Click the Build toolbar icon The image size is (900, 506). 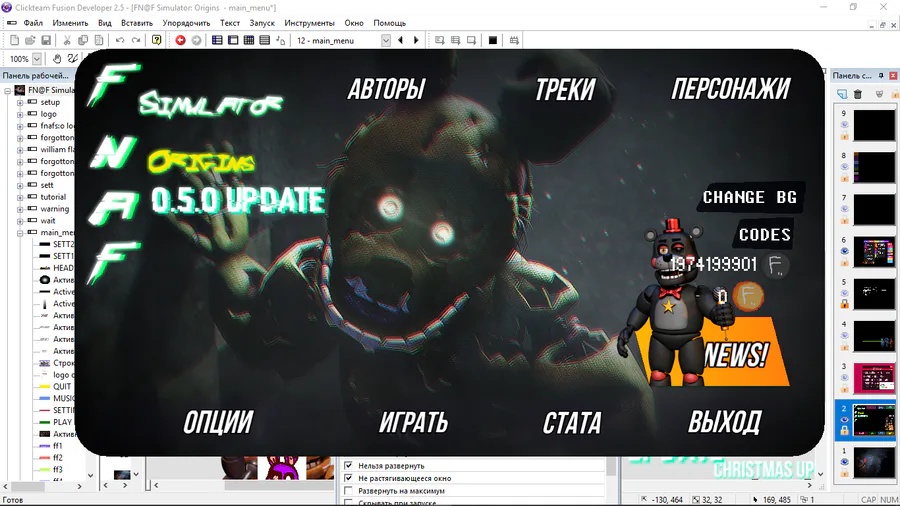[x=514, y=40]
